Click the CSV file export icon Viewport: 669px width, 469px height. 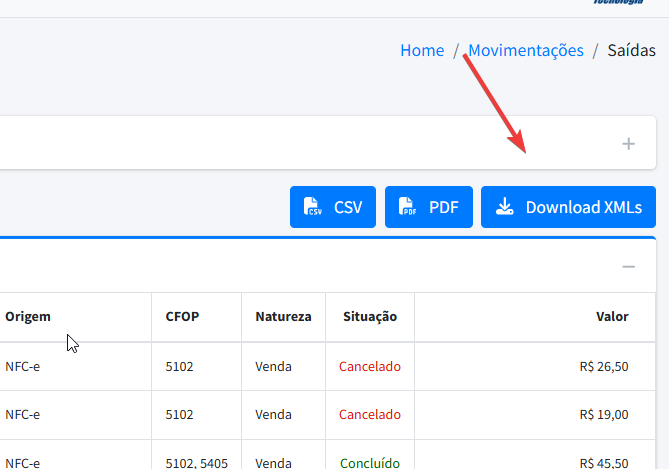(x=314, y=207)
